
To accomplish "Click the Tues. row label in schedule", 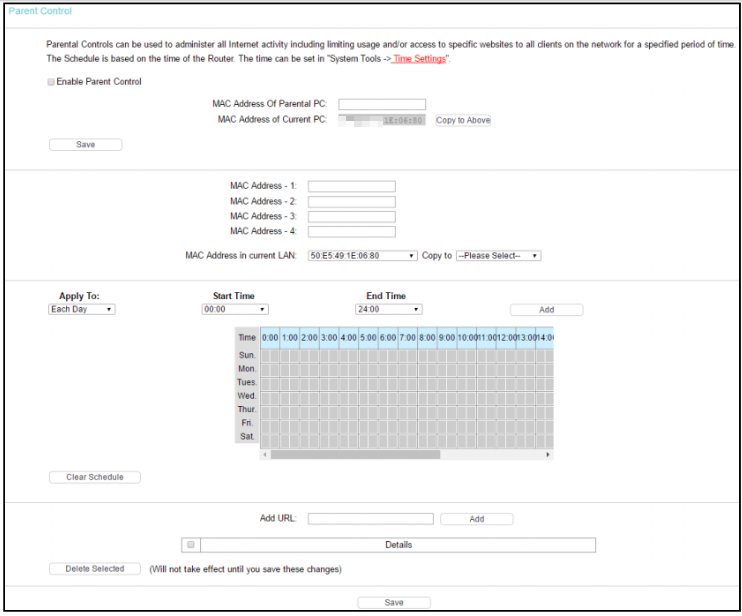I will pyautogui.click(x=247, y=382).
